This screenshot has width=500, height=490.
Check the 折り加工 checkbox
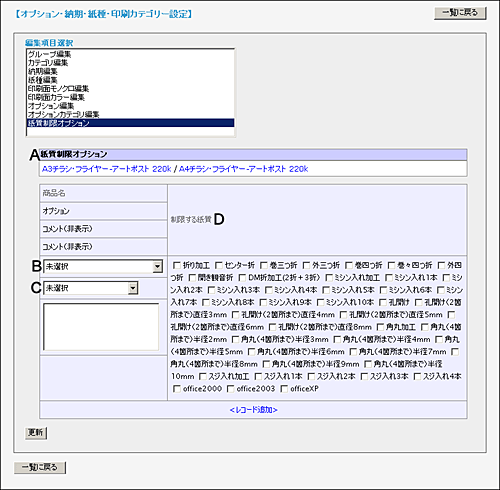pos(177,265)
